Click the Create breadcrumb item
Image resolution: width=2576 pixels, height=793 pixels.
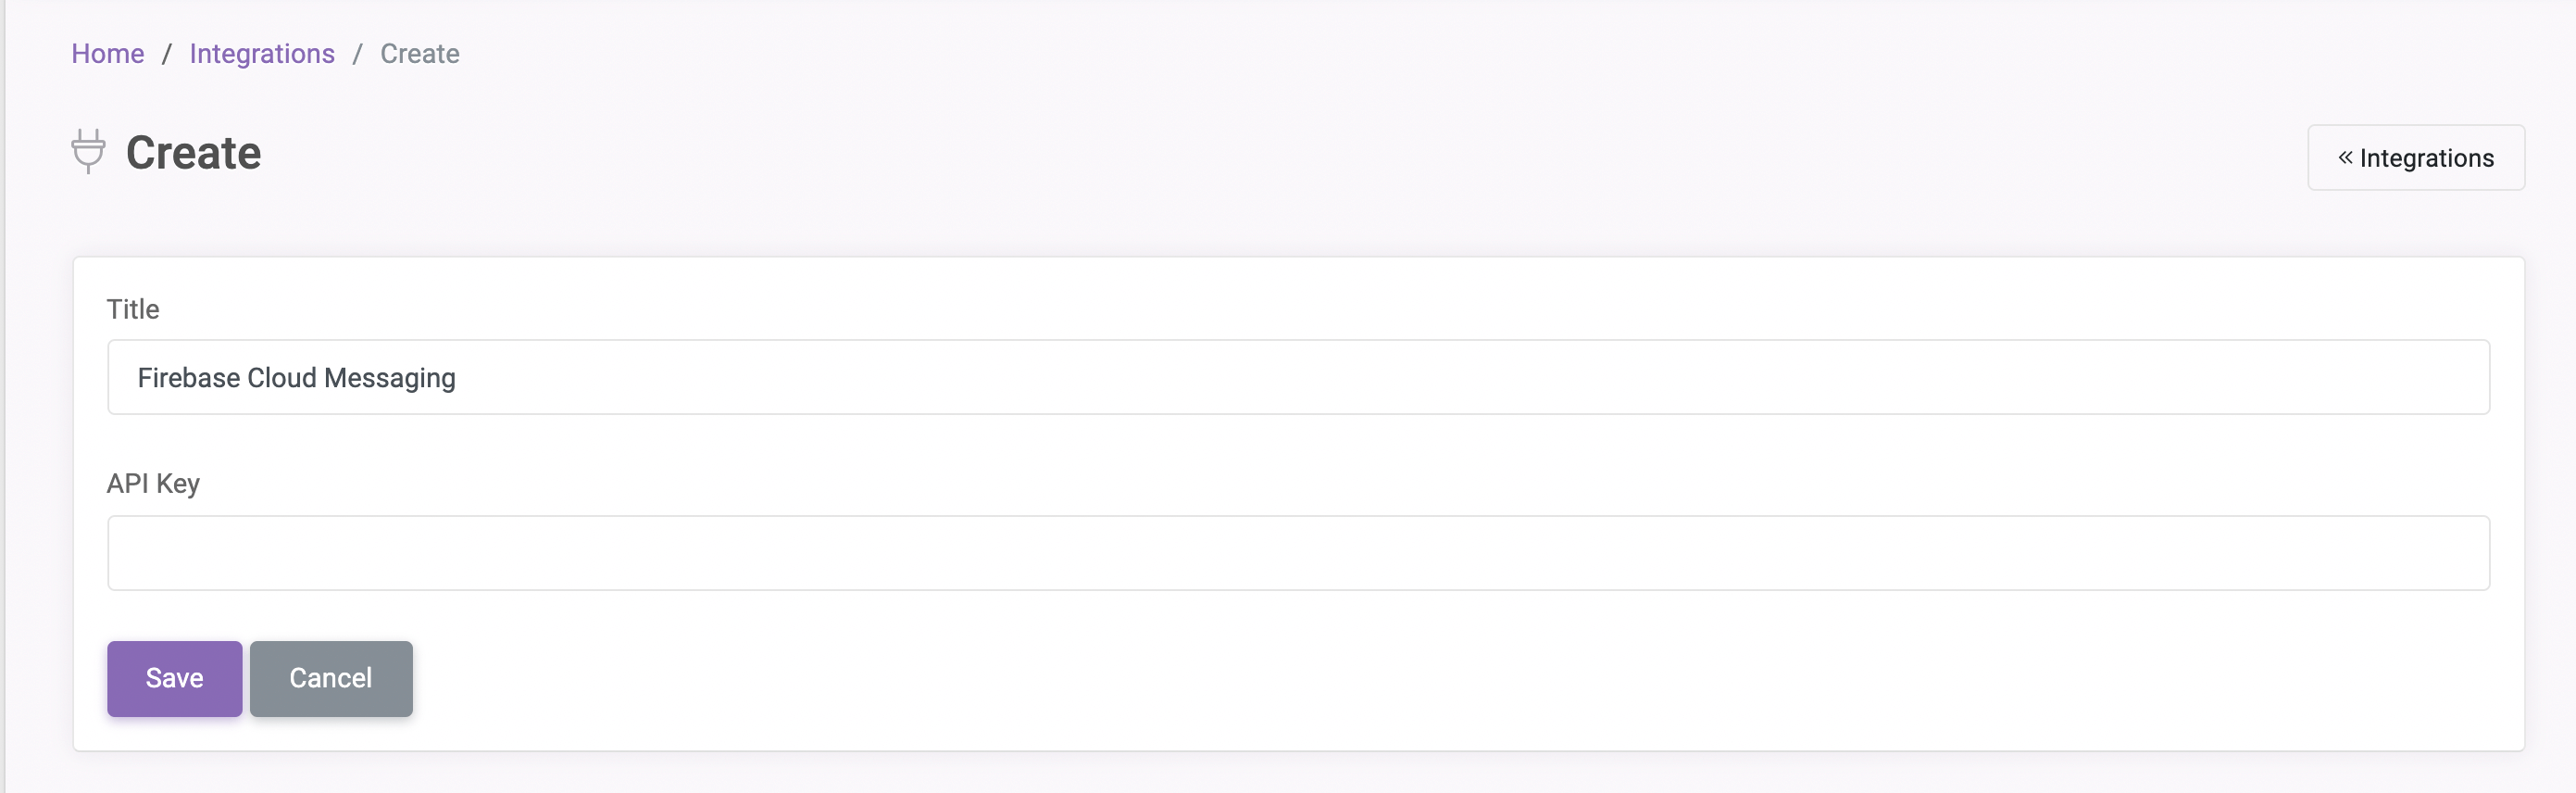pyautogui.click(x=420, y=54)
